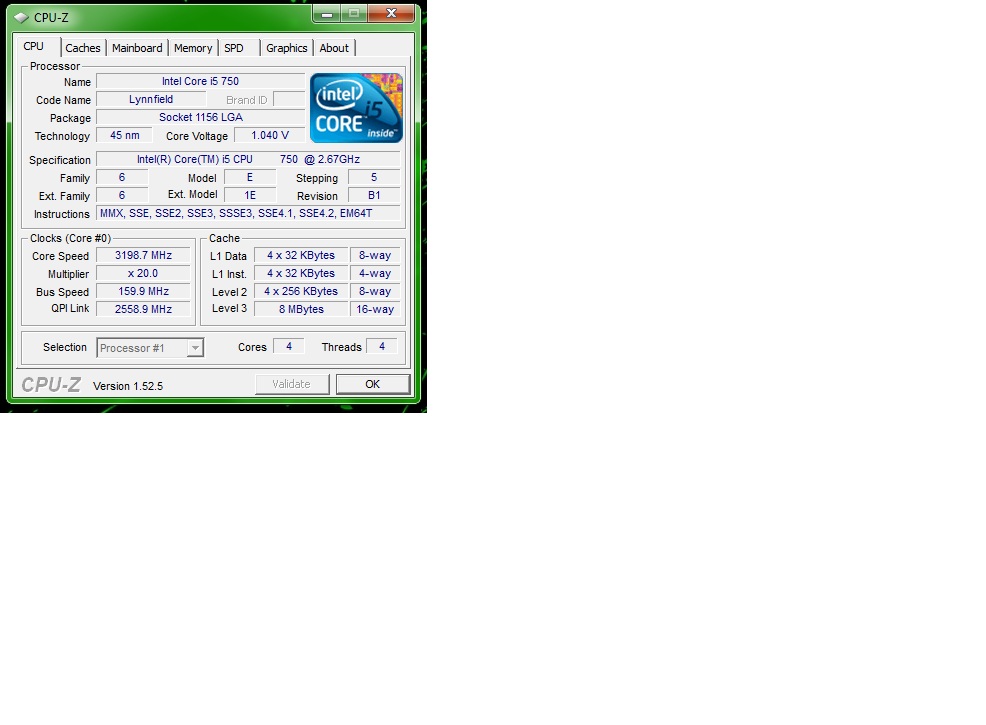Close the CPU-Z window
Image resolution: width=986 pixels, height=725 pixels.
(x=391, y=14)
